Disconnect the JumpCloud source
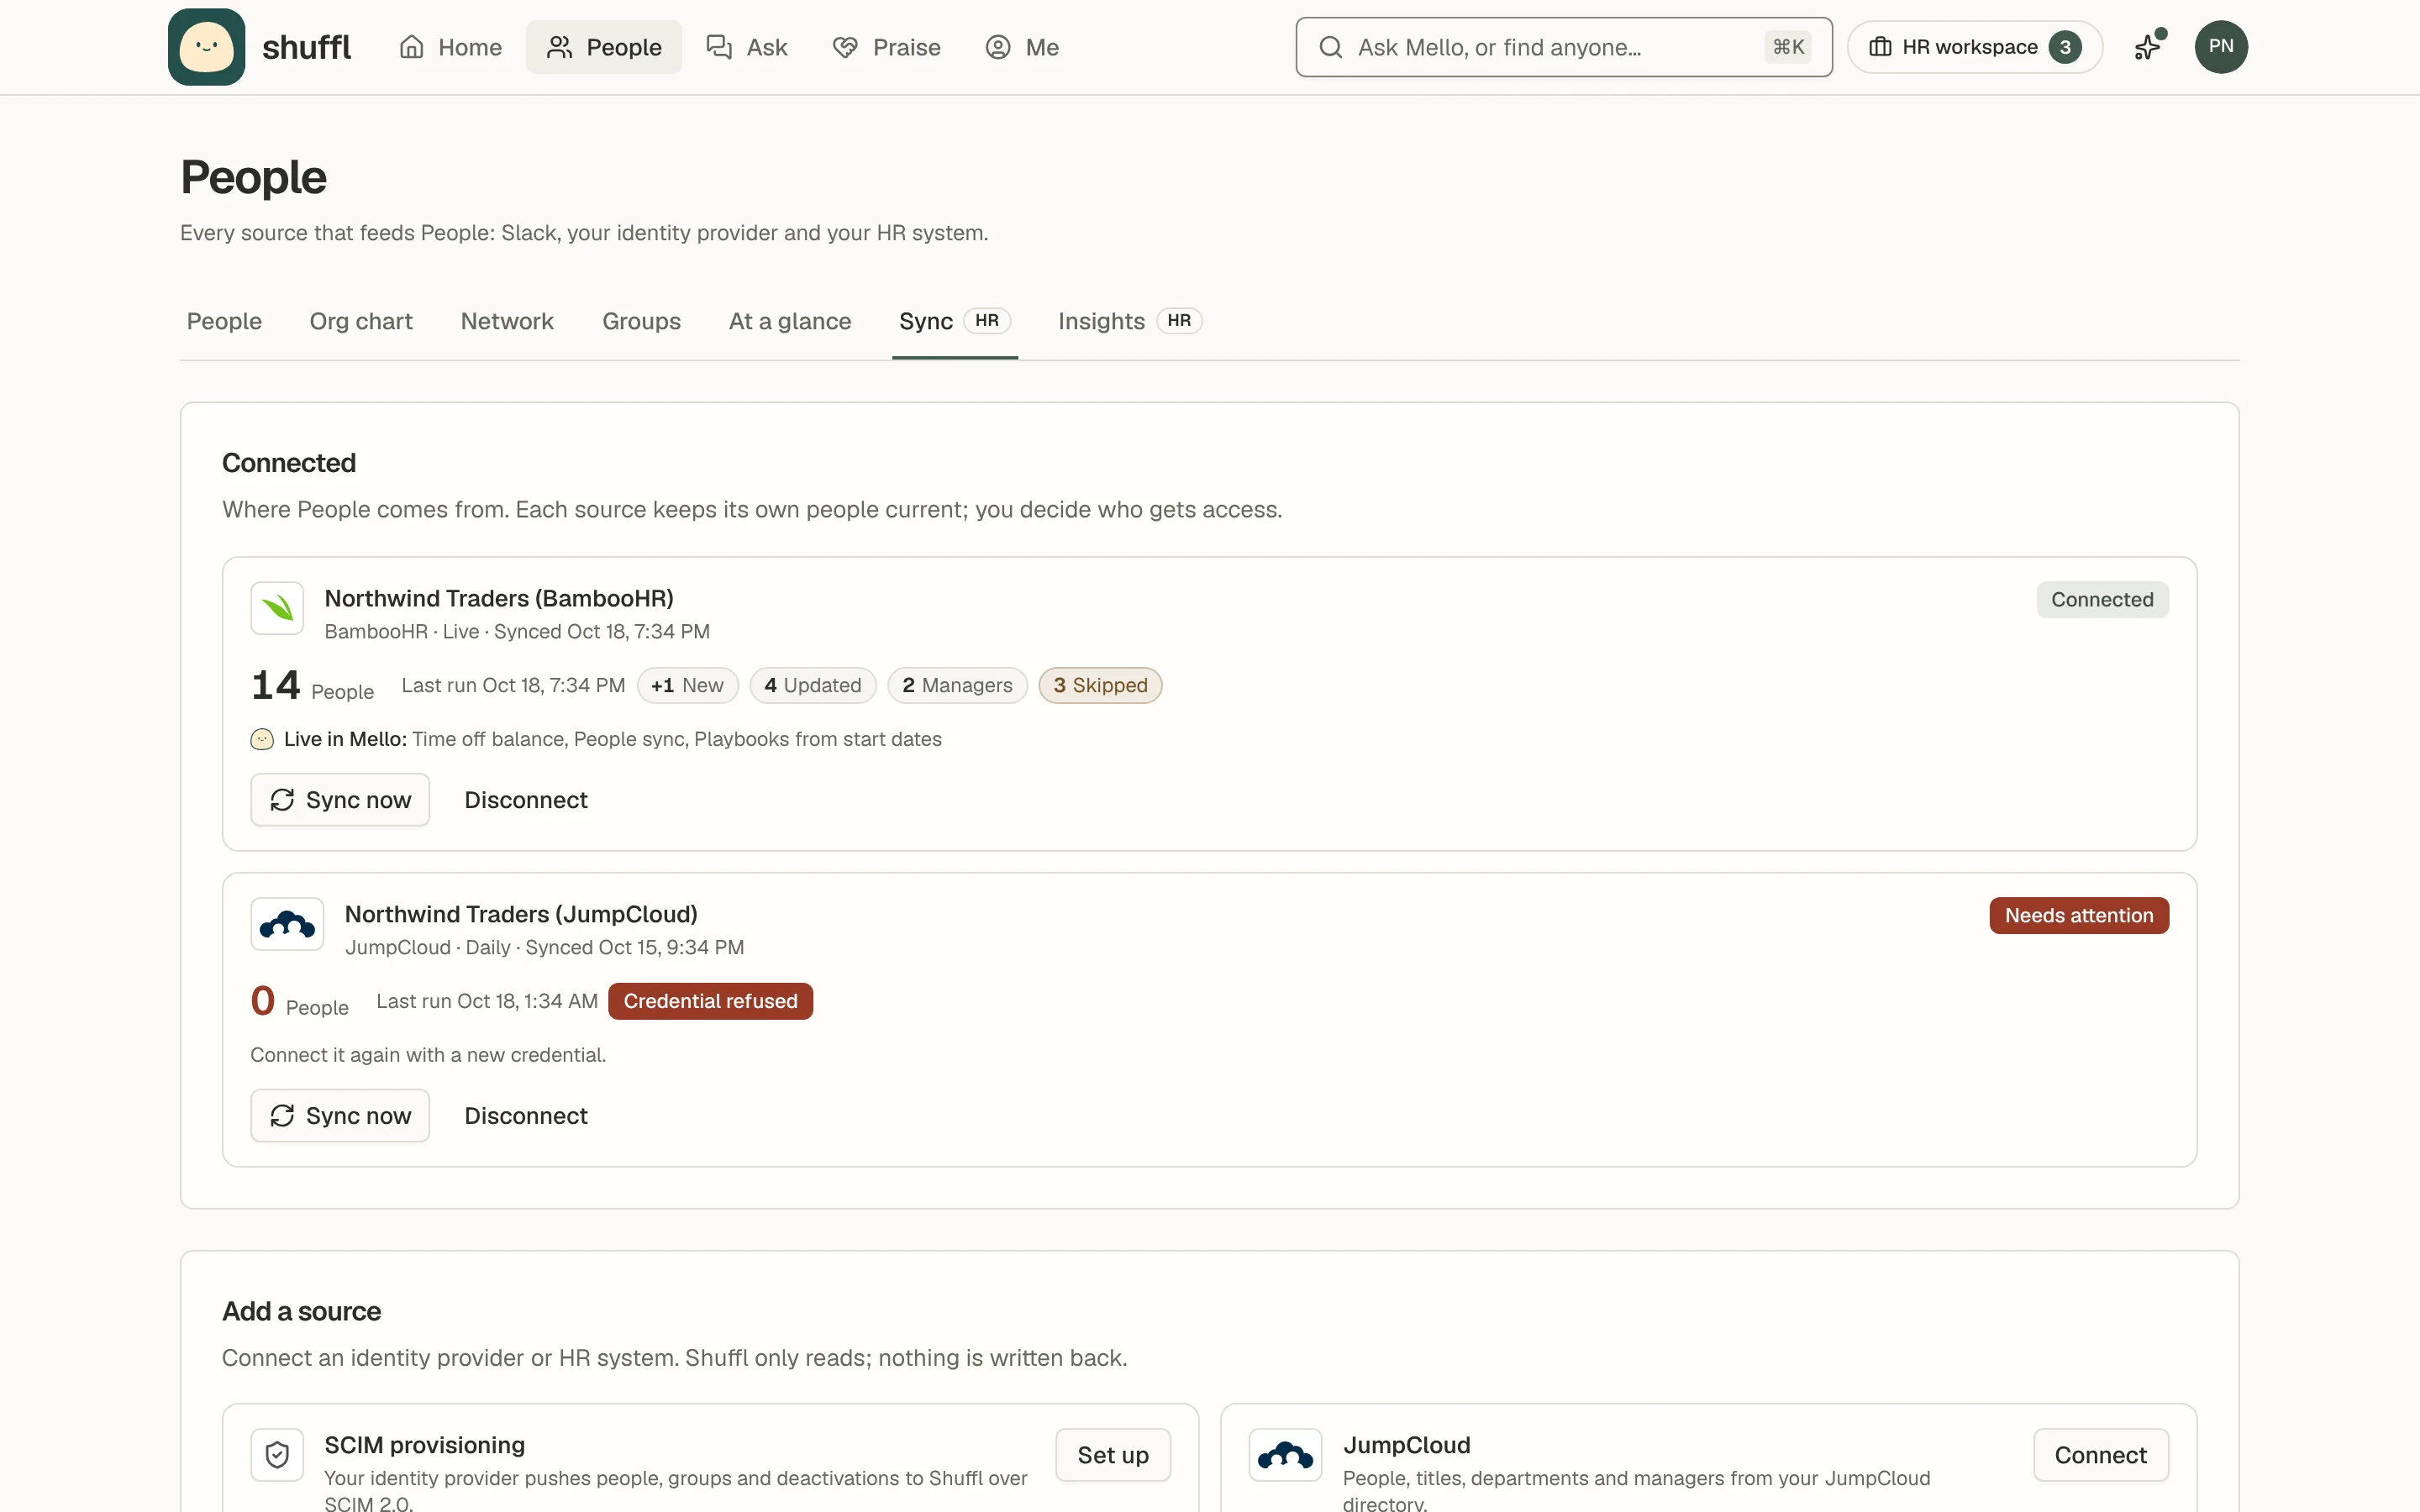The image size is (2420, 1512). click(526, 1116)
